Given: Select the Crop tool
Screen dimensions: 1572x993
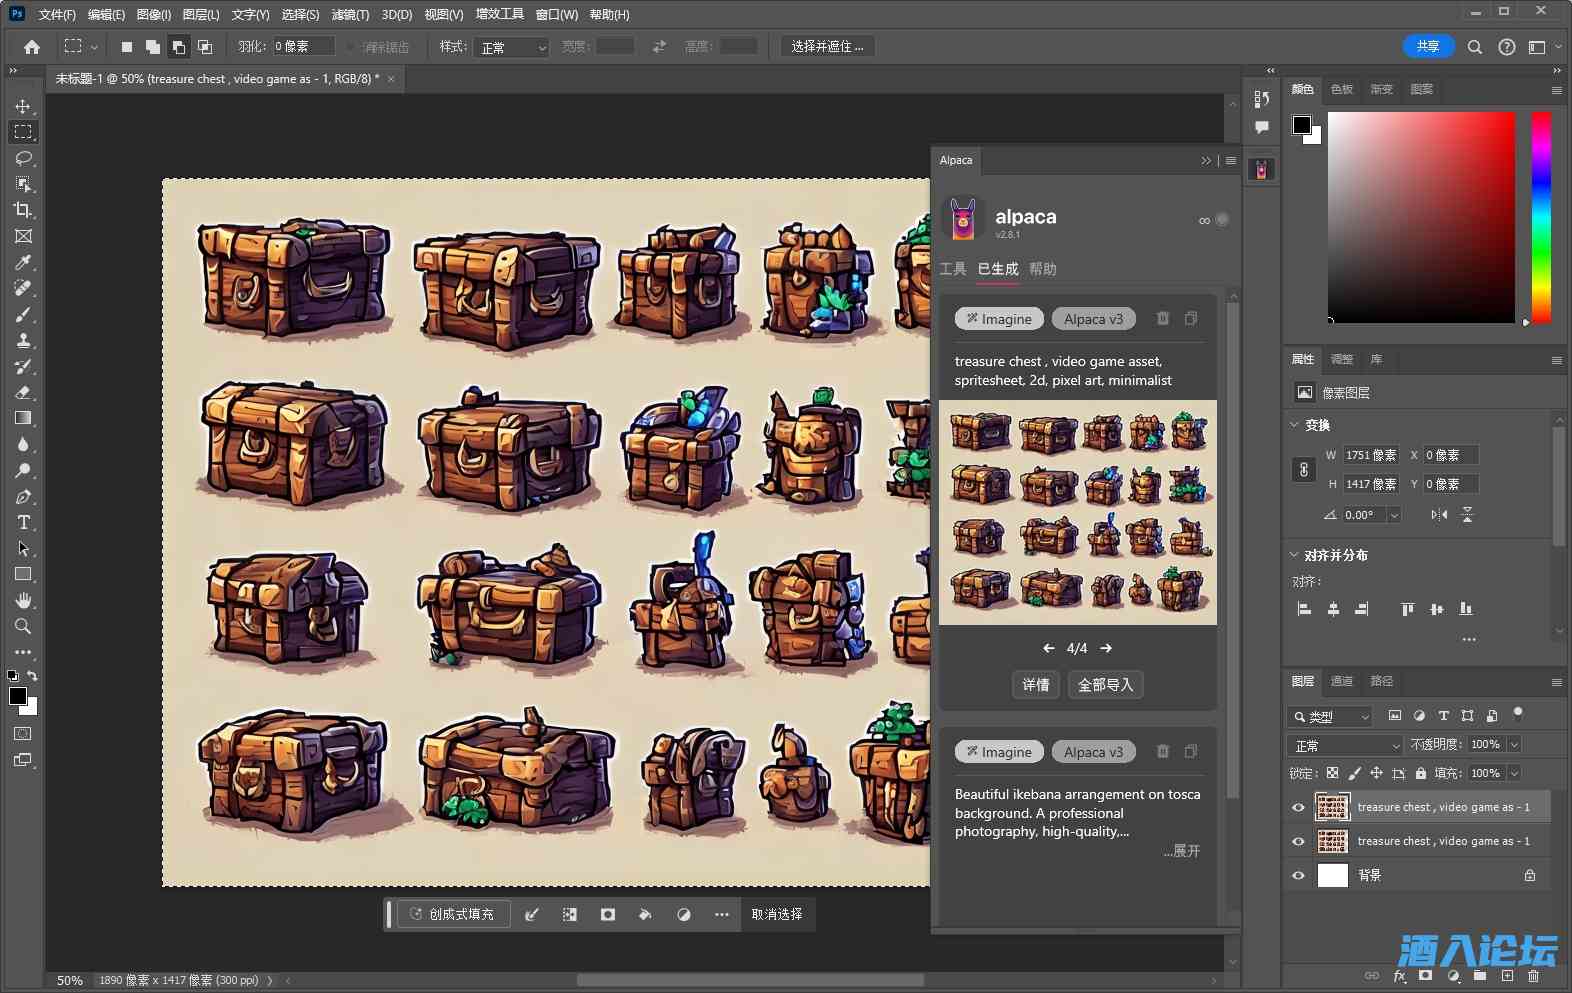Looking at the screenshot, I should [22, 210].
